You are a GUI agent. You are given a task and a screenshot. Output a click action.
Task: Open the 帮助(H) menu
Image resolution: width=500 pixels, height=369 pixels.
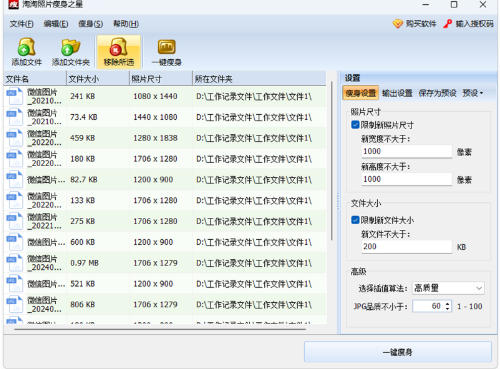126,24
